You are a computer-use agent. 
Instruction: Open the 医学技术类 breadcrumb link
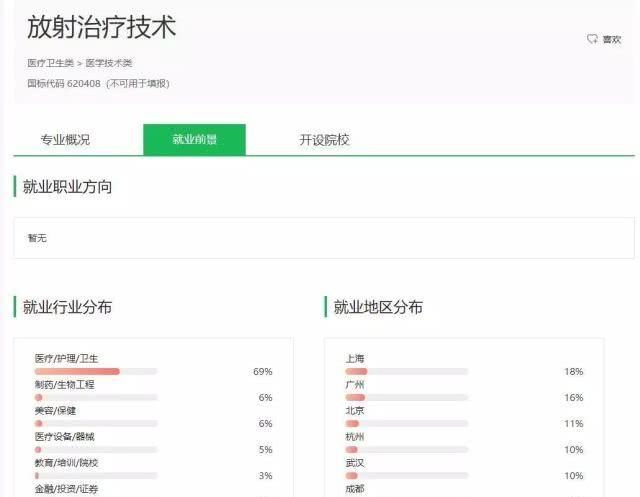point(109,63)
